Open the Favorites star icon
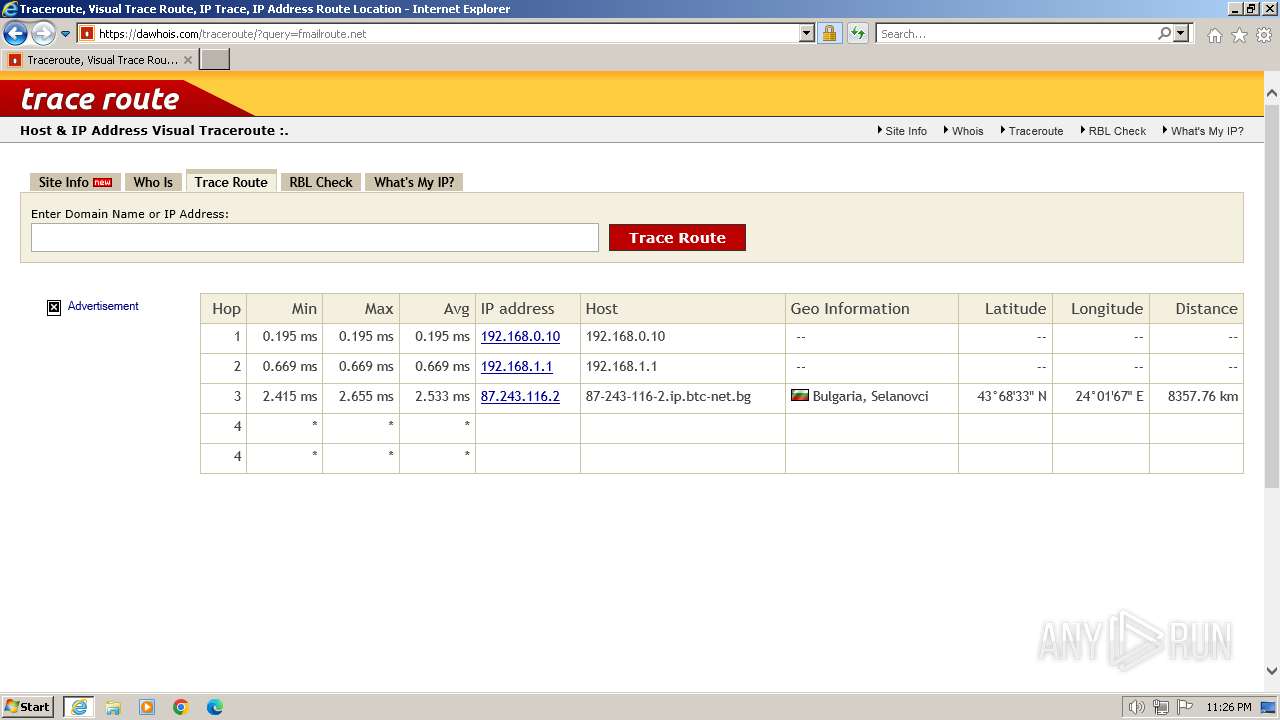The height and width of the screenshot is (720, 1280). (1239, 35)
